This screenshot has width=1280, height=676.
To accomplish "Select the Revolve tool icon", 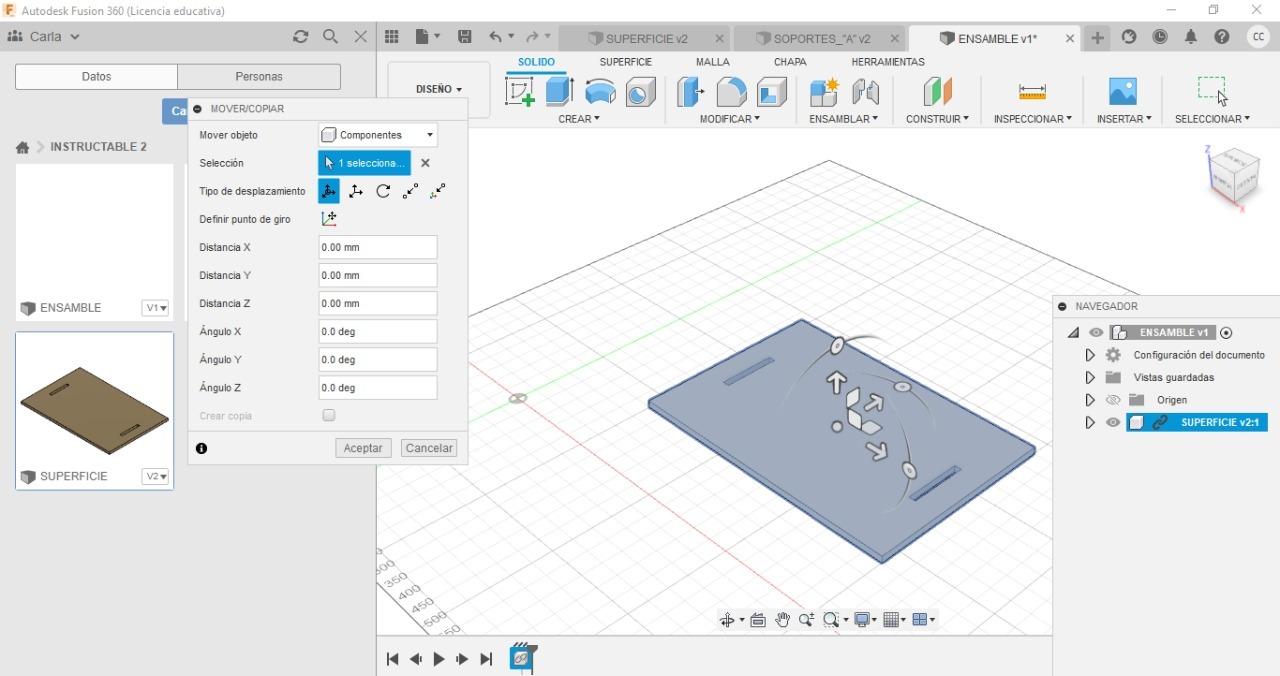I will tap(600, 92).
